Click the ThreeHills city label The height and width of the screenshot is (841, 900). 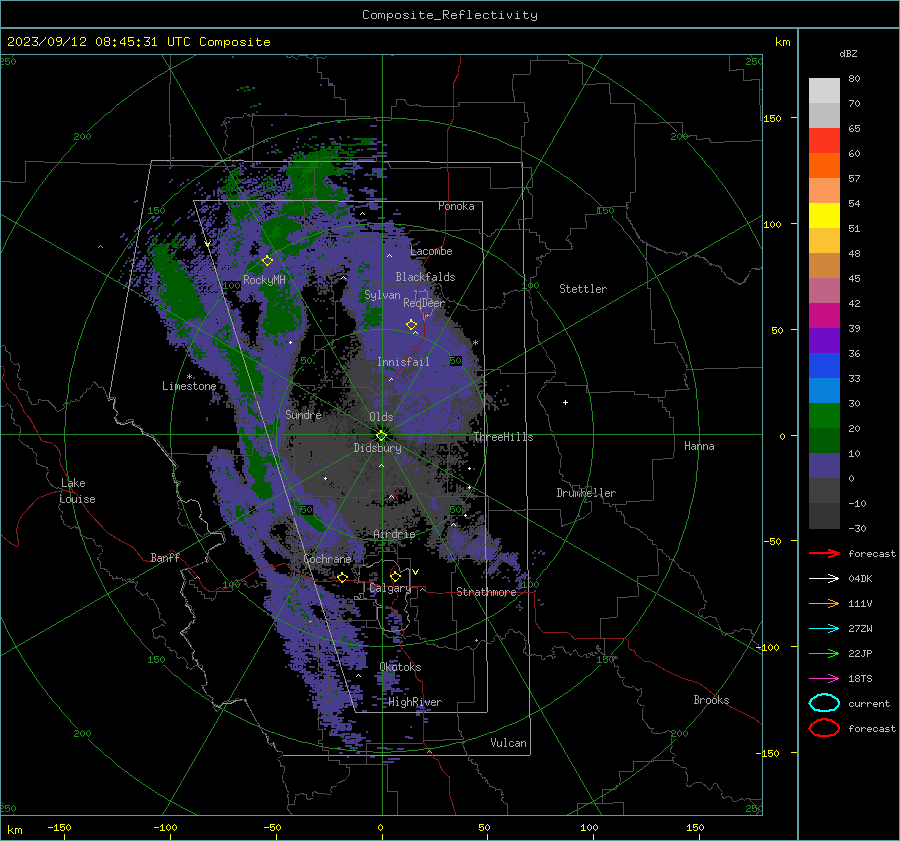503,437
